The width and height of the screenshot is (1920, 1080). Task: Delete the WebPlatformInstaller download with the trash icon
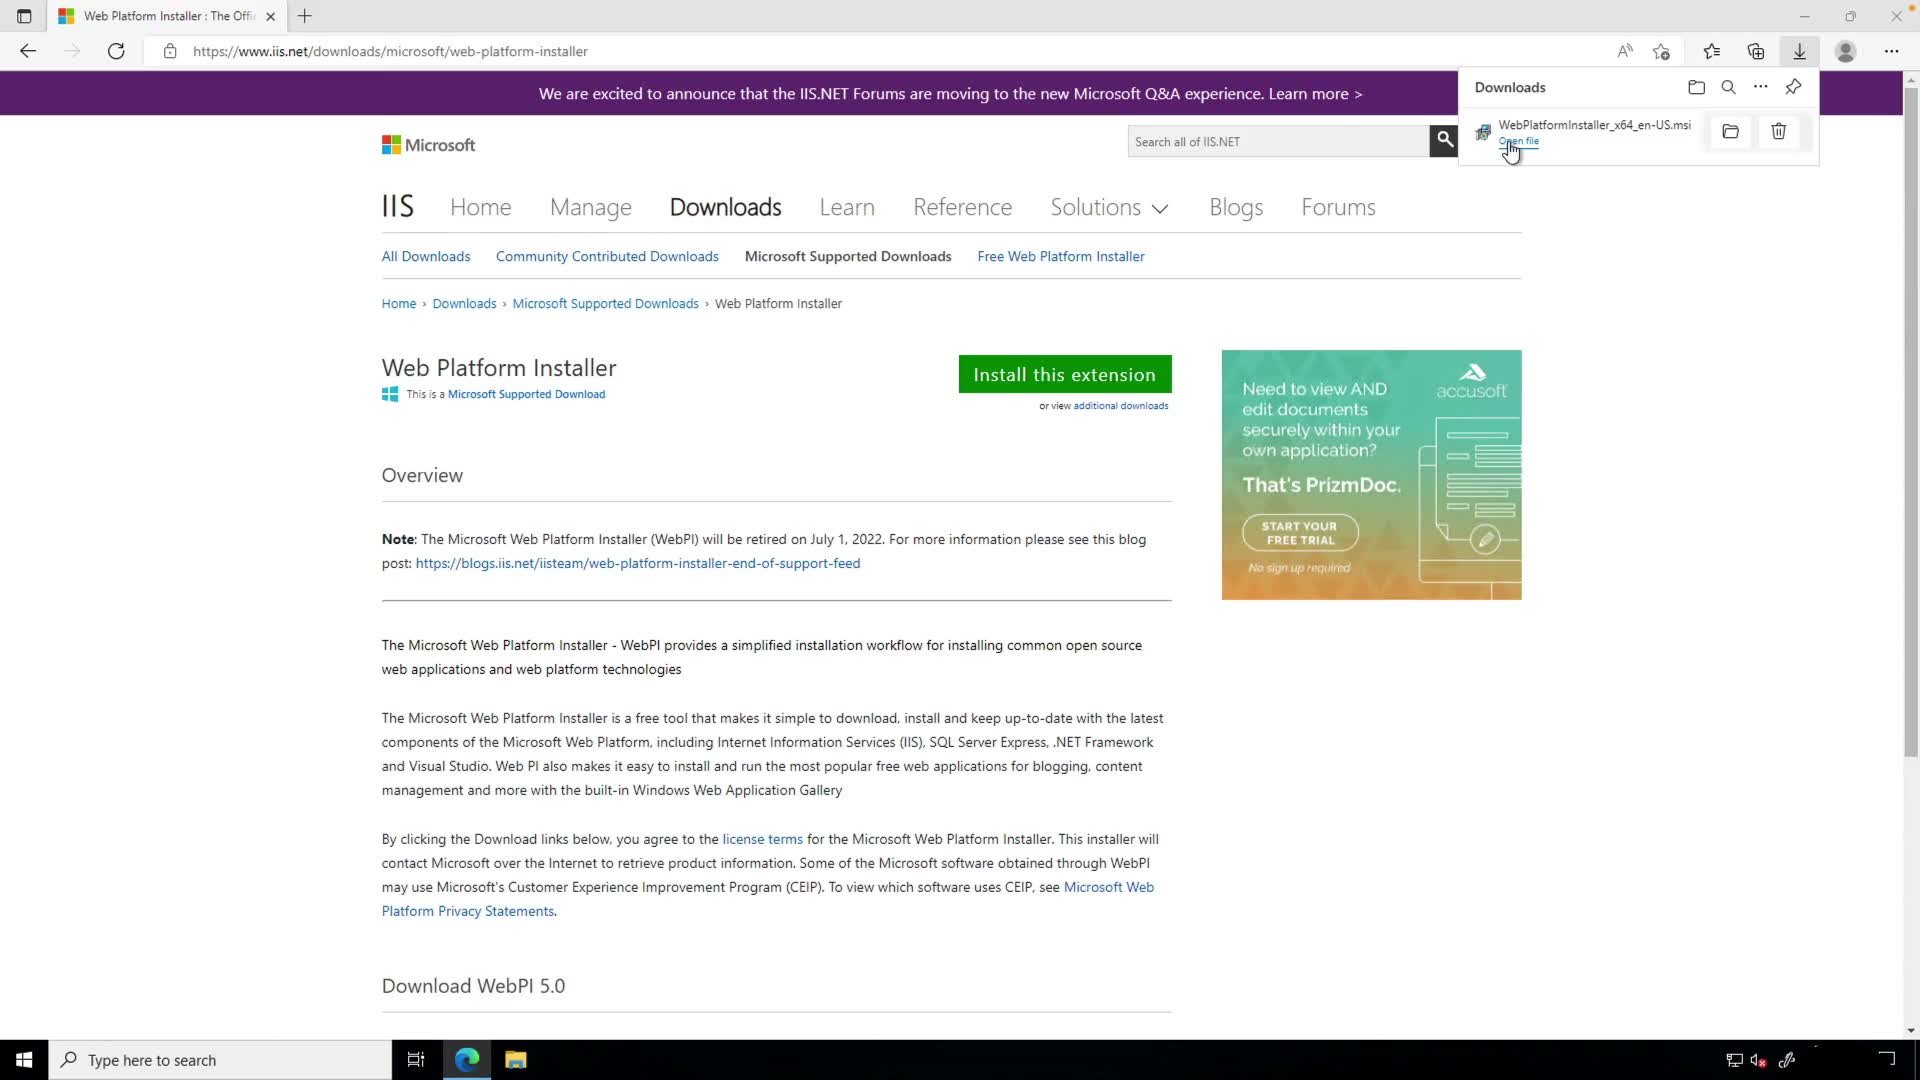click(1778, 131)
